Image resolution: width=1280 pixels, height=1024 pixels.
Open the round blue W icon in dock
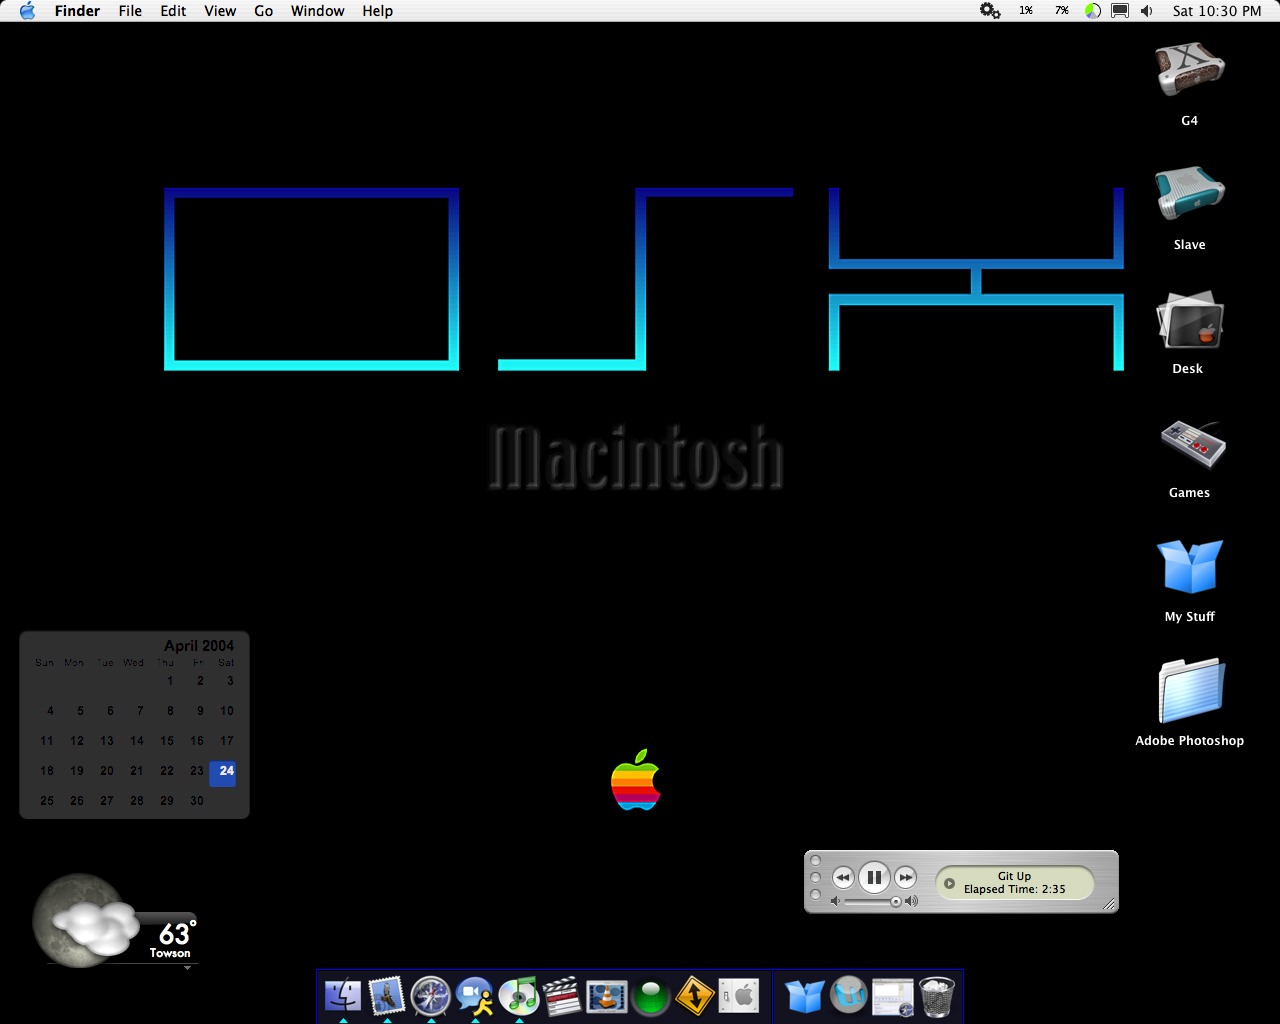coord(848,996)
